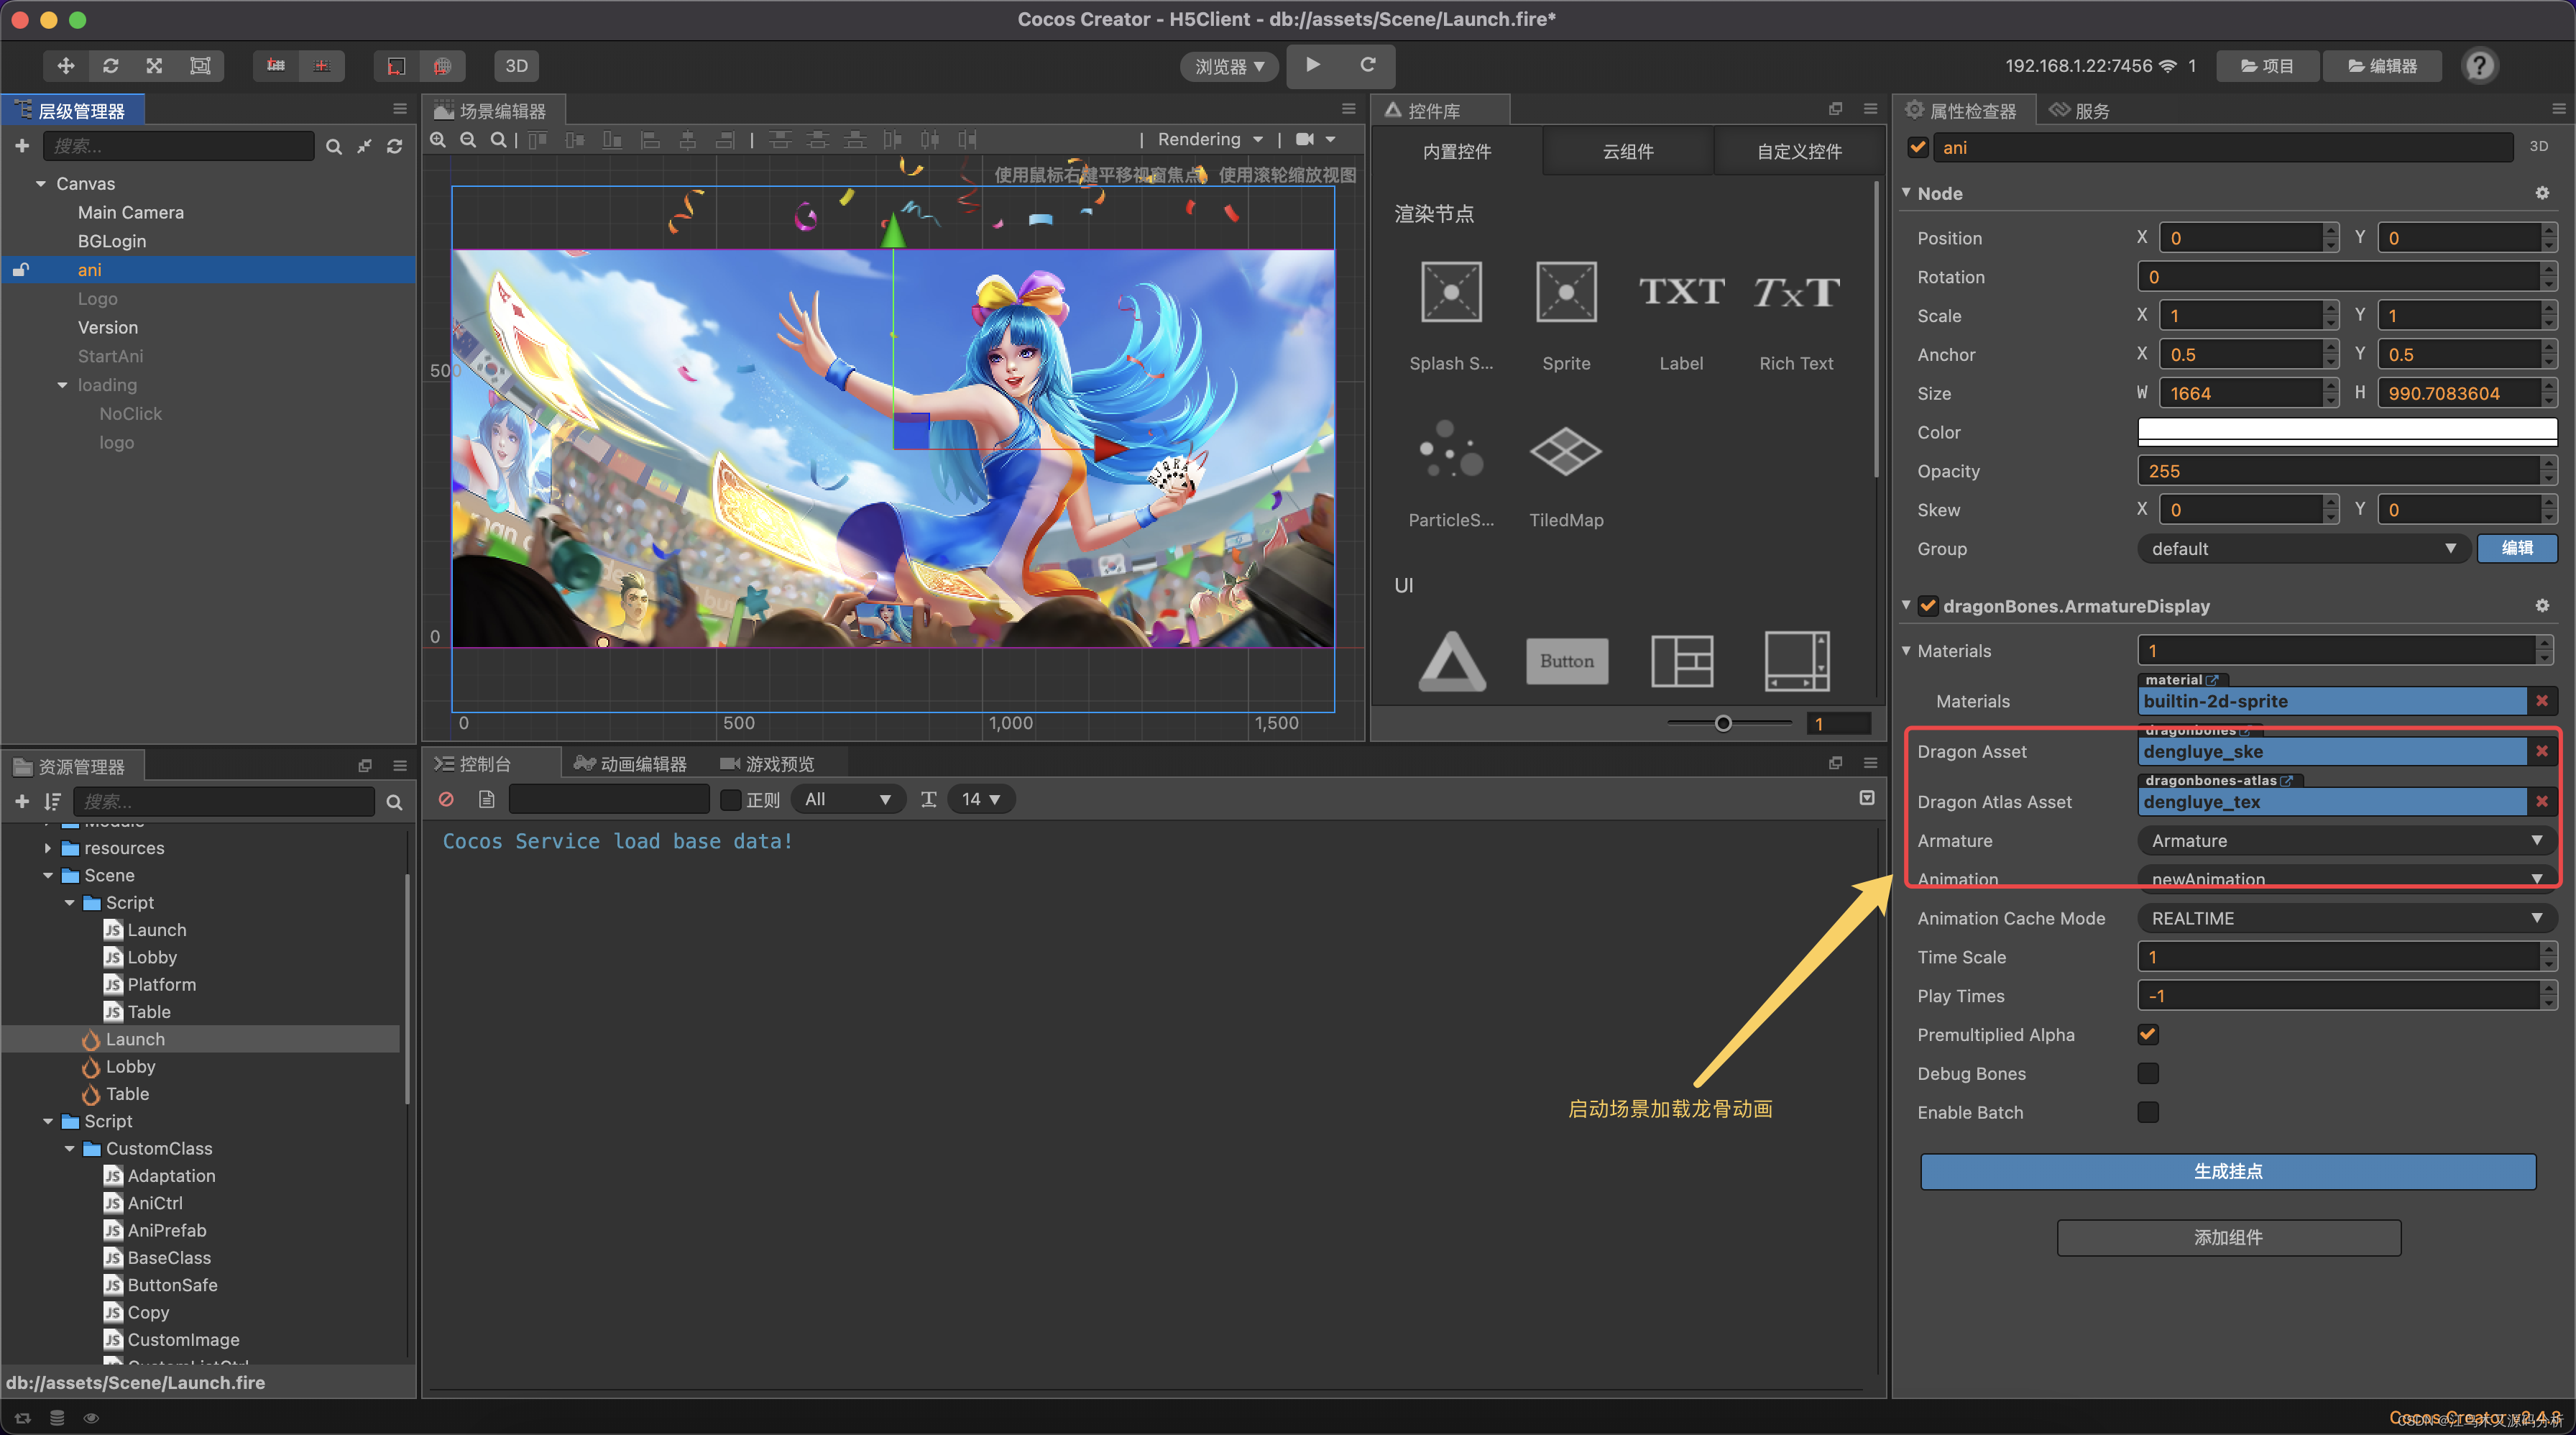Click Group 编辑 button
2576x1435 pixels.
pos(2517,548)
